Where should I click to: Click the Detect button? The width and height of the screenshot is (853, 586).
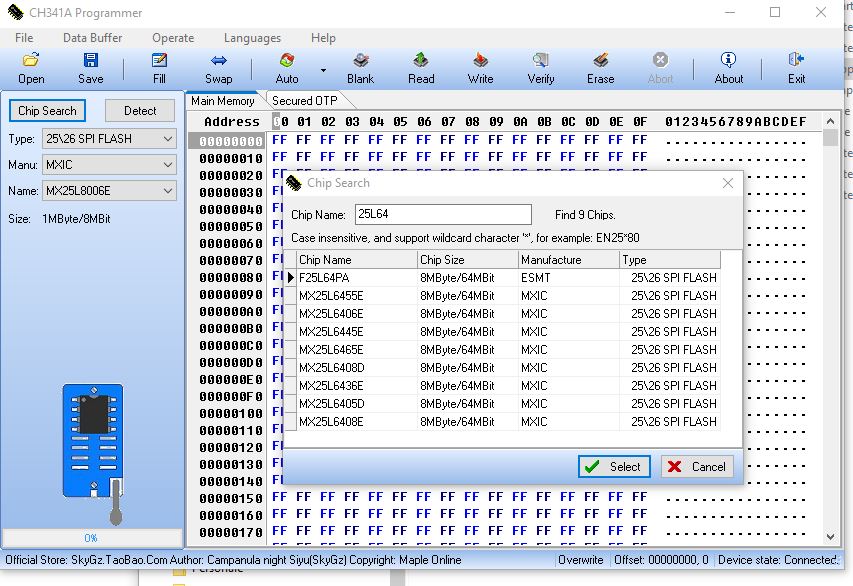pos(140,111)
